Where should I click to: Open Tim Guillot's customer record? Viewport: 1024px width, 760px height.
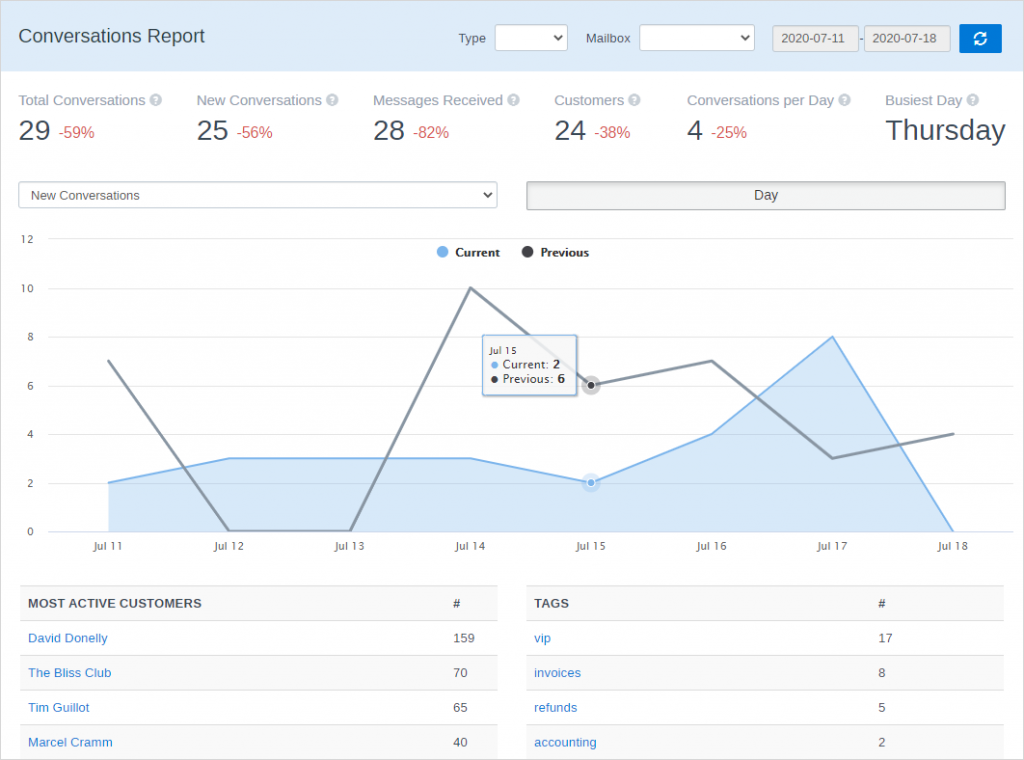58,707
